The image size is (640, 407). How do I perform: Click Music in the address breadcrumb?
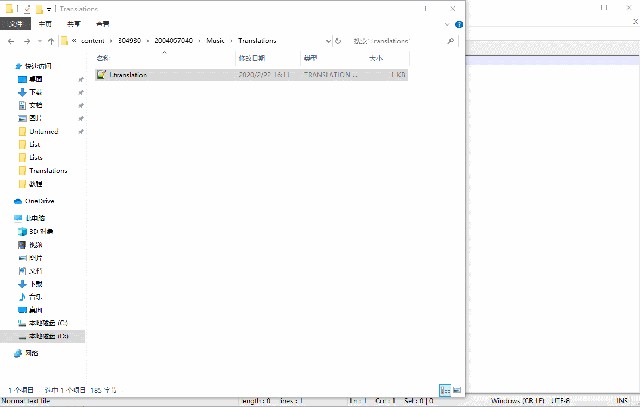click(214, 41)
